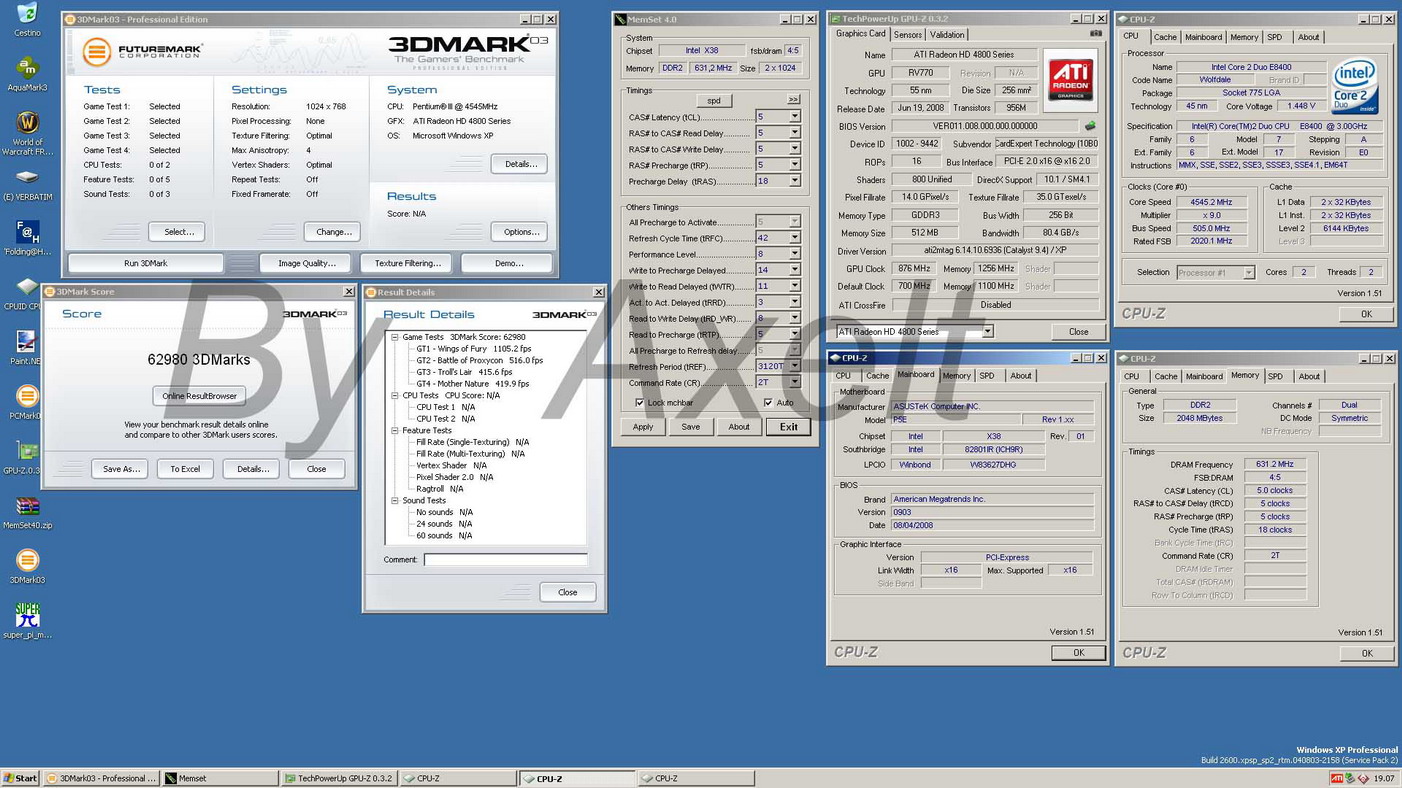Open Refresh Cycle Time (tRFC) dropdown

tap(795, 238)
